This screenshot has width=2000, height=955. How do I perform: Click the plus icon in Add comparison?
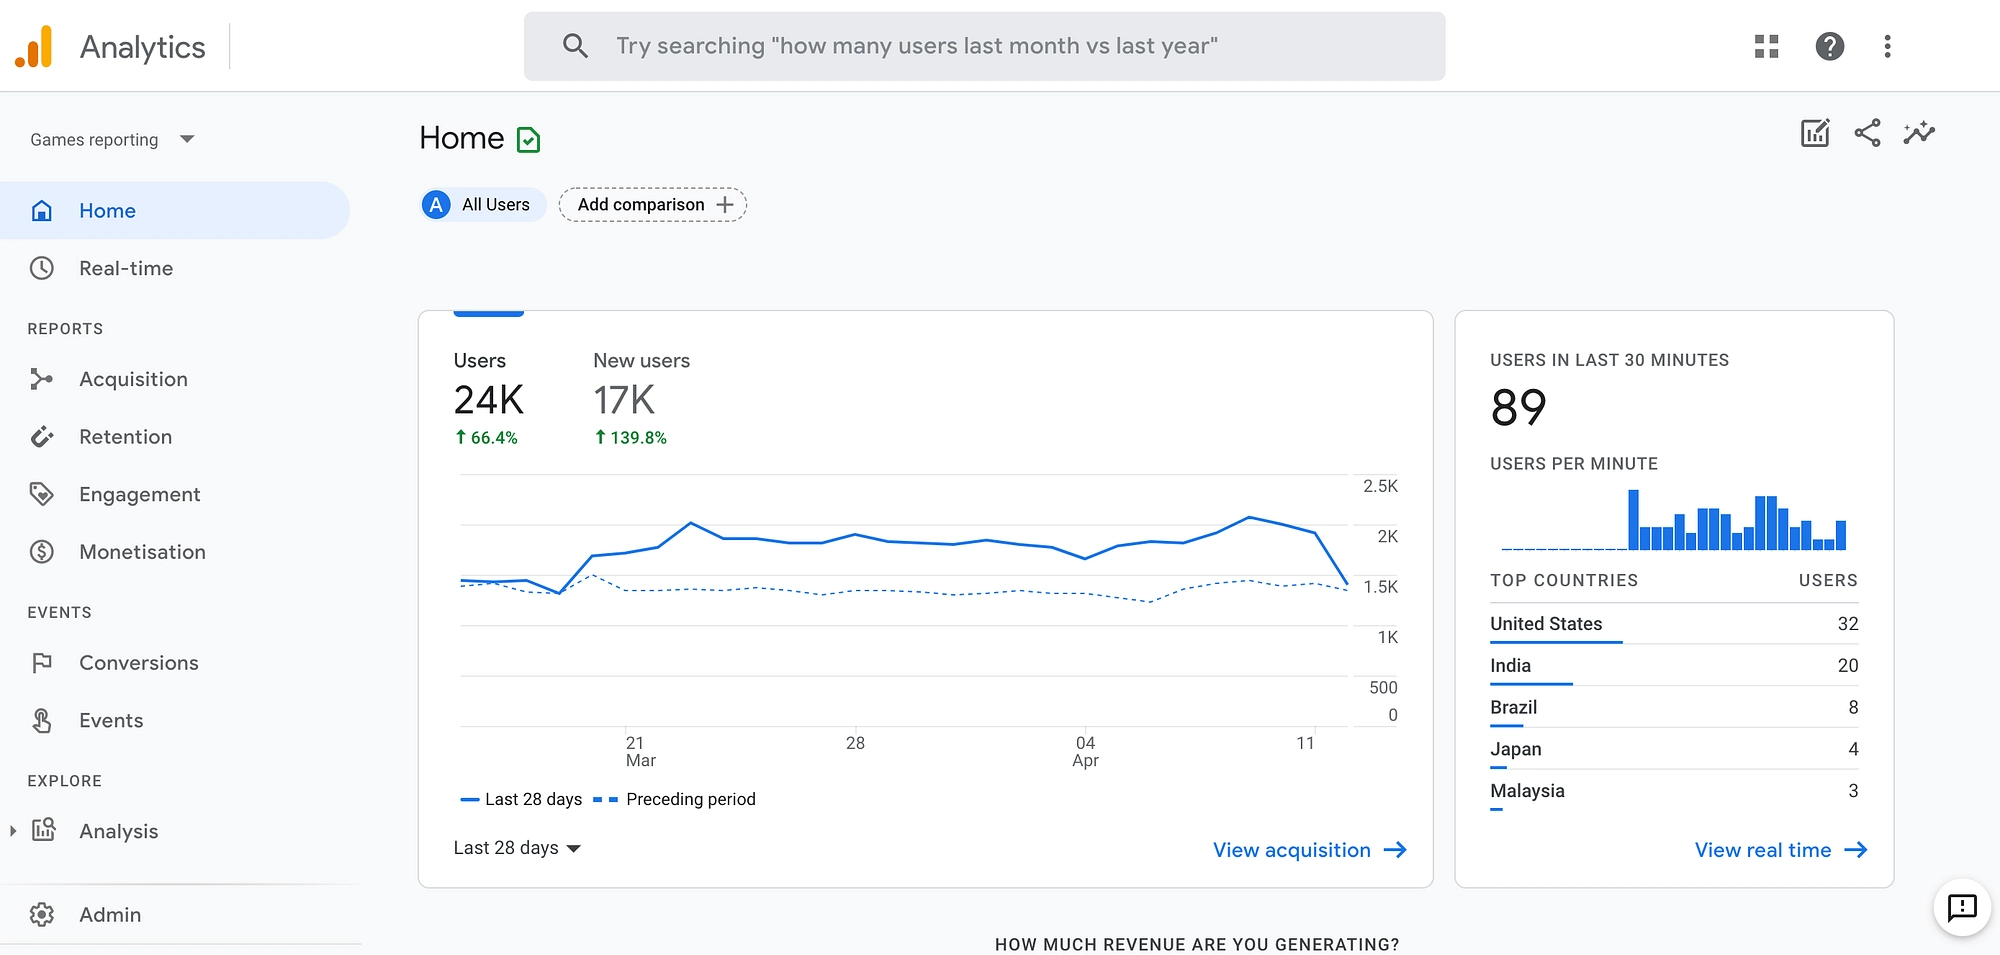[x=725, y=205]
